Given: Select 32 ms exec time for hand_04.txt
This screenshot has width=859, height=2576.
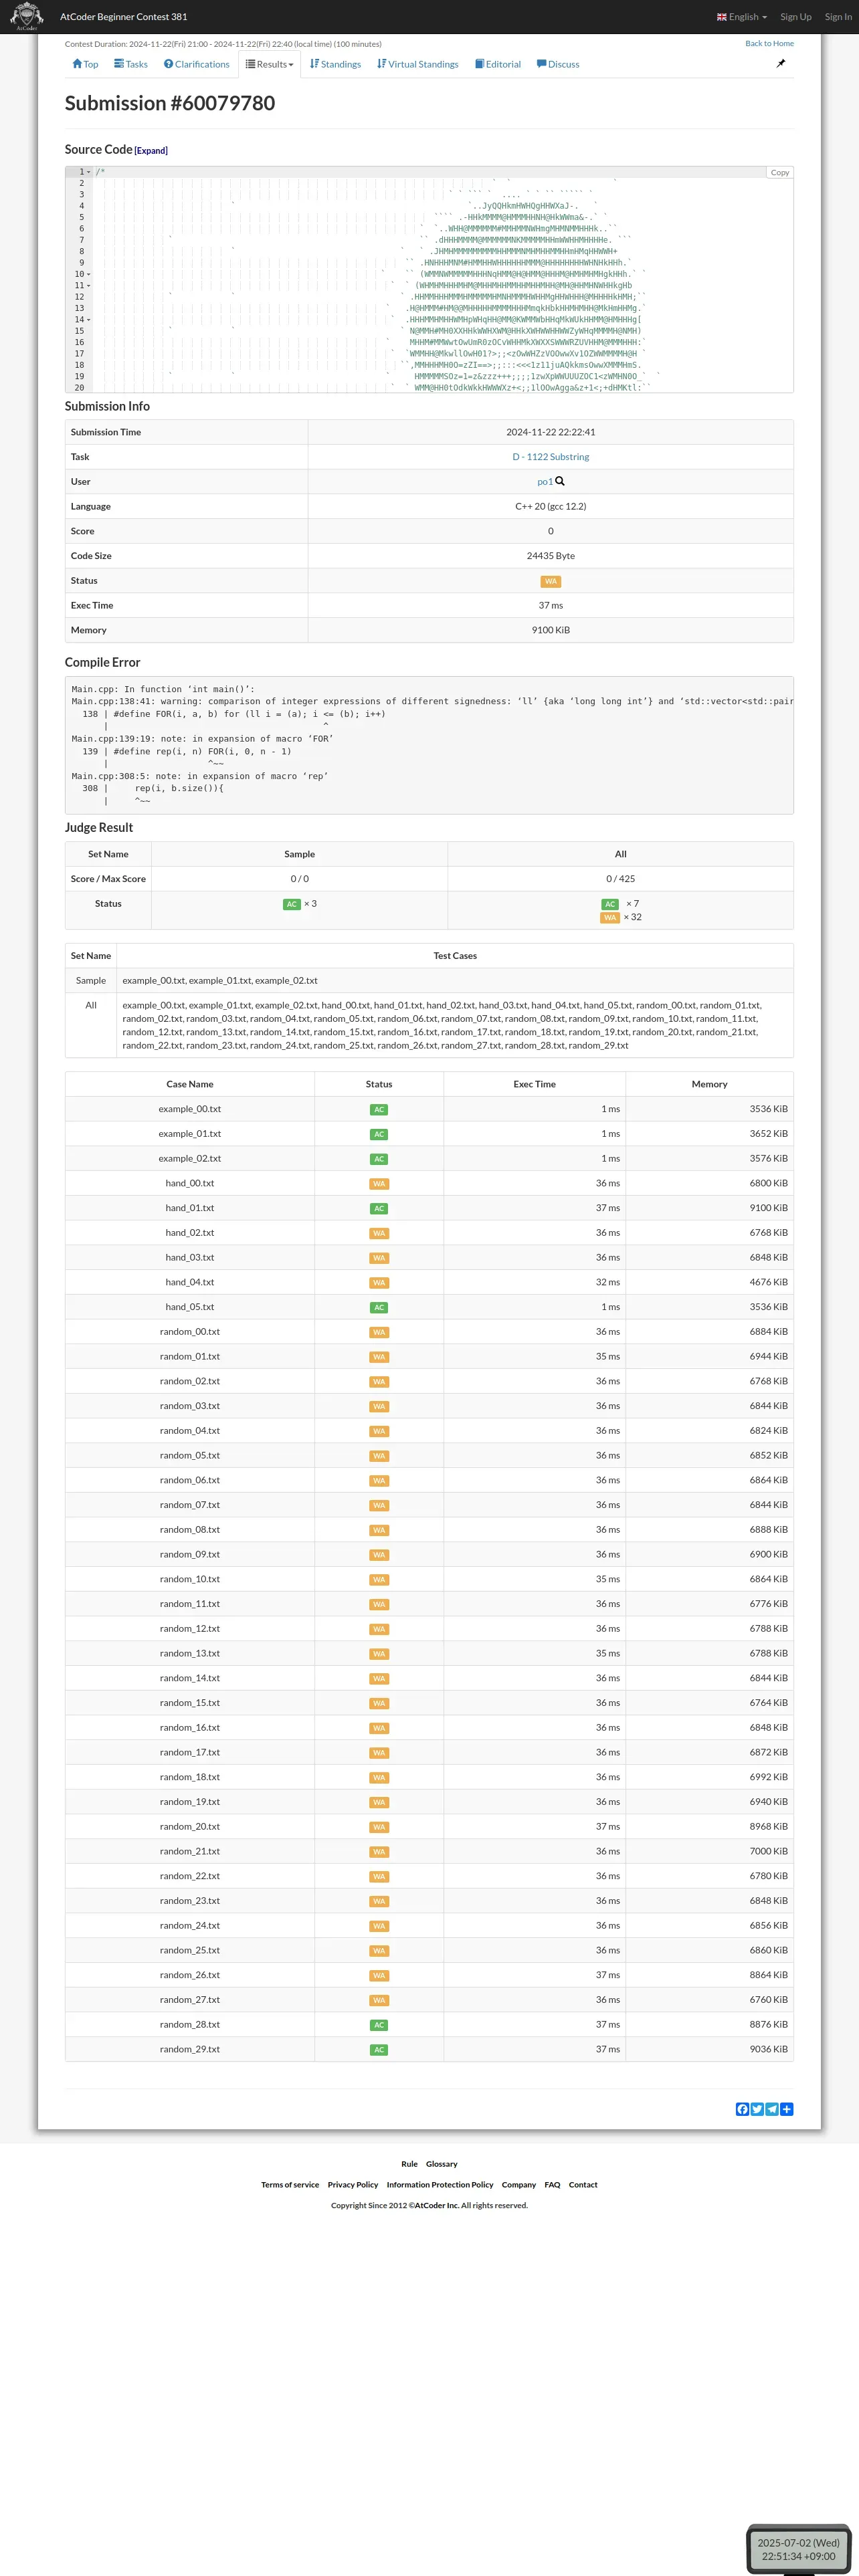Looking at the screenshot, I should tap(608, 1283).
